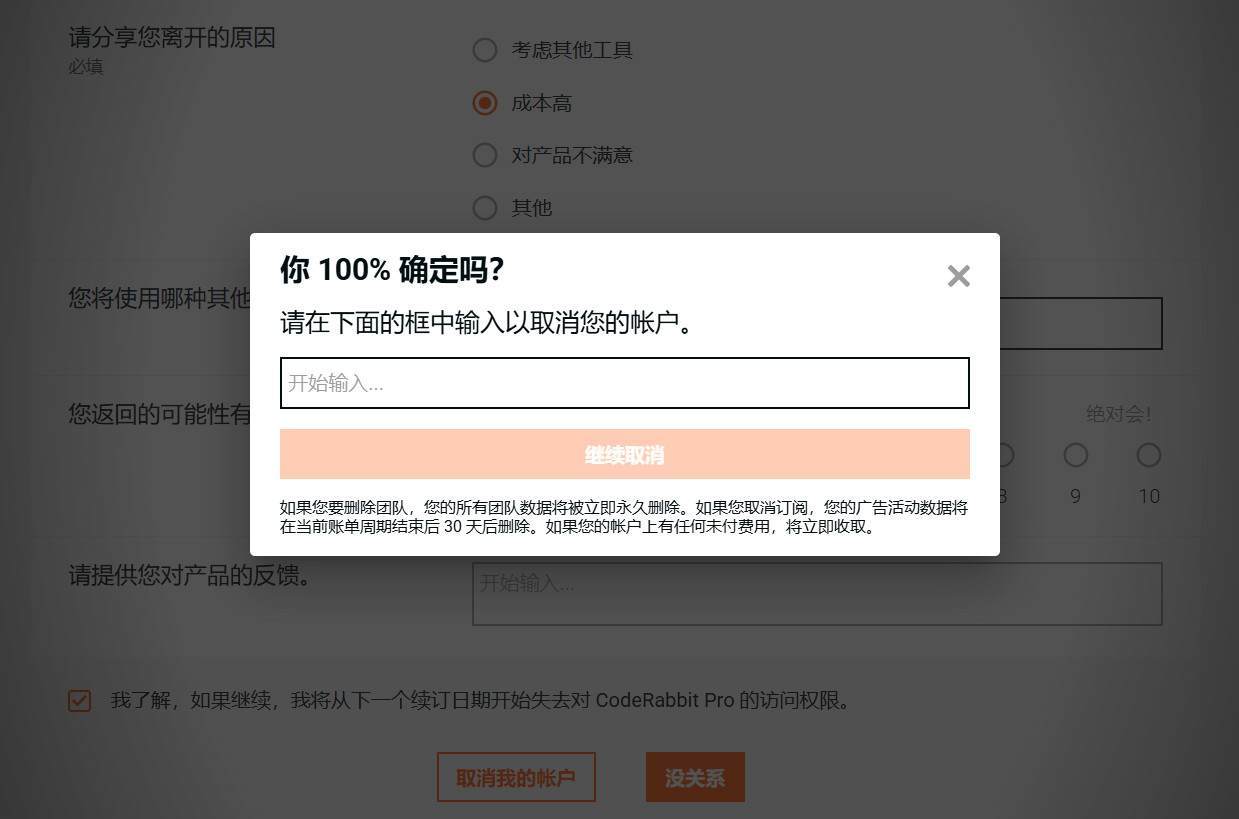This screenshot has width=1239, height=819.
Task: Click the '取消我的帐户' button
Action: pyautogui.click(x=516, y=777)
